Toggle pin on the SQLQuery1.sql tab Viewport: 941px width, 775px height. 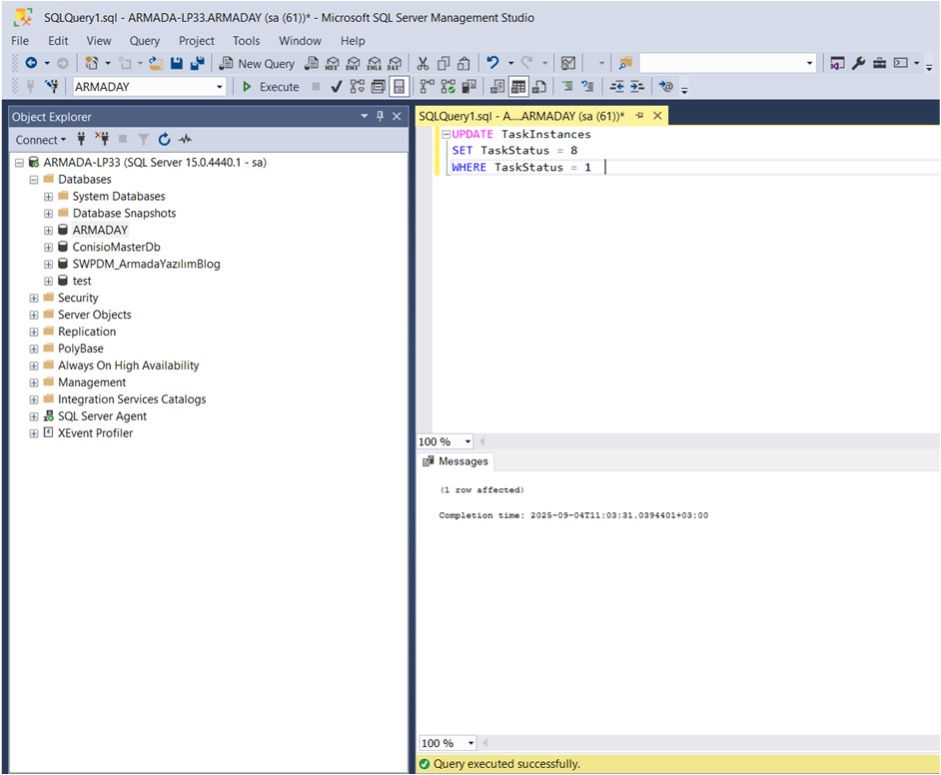[639, 115]
